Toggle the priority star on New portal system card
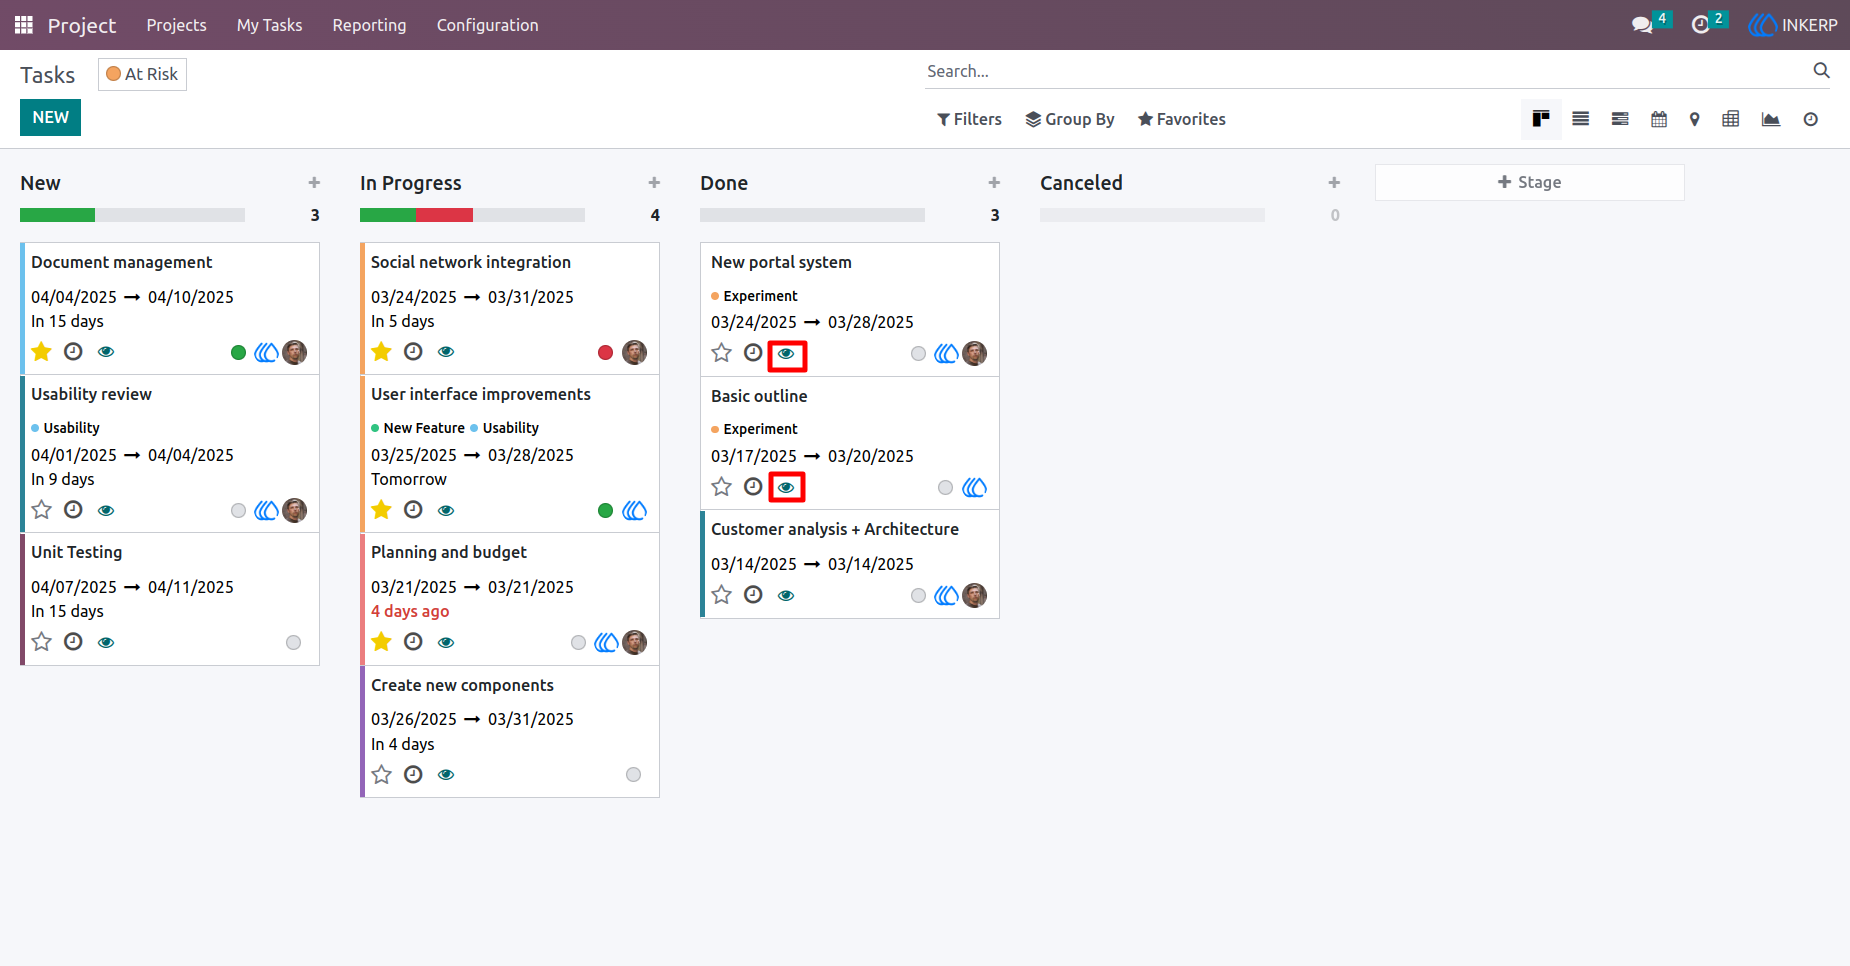The height and width of the screenshot is (966, 1850). tap(721, 352)
